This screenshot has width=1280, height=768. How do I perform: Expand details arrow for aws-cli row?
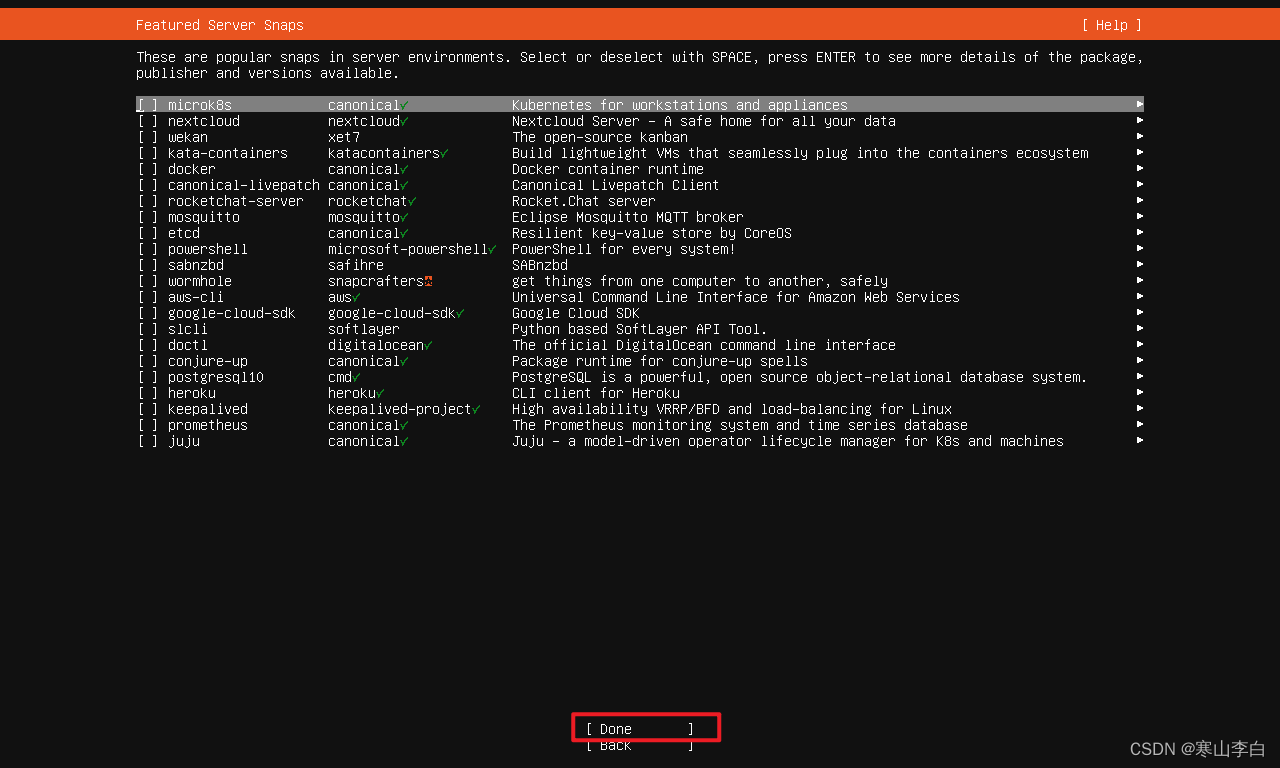point(1140,297)
